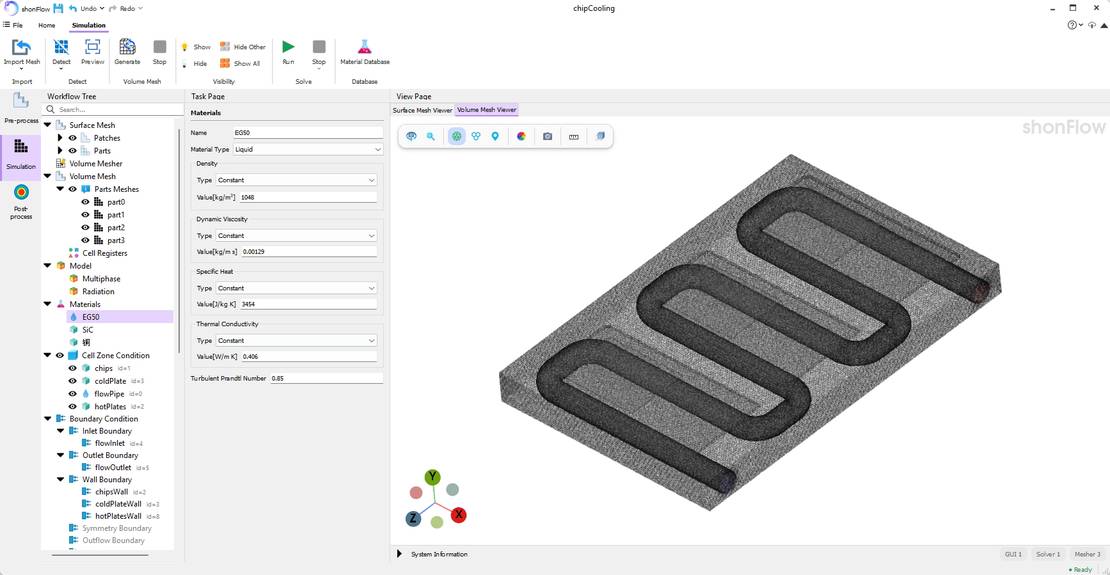The image size is (1110, 575).
Task: Click the location pin icon in viewer
Action: click(x=495, y=136)
